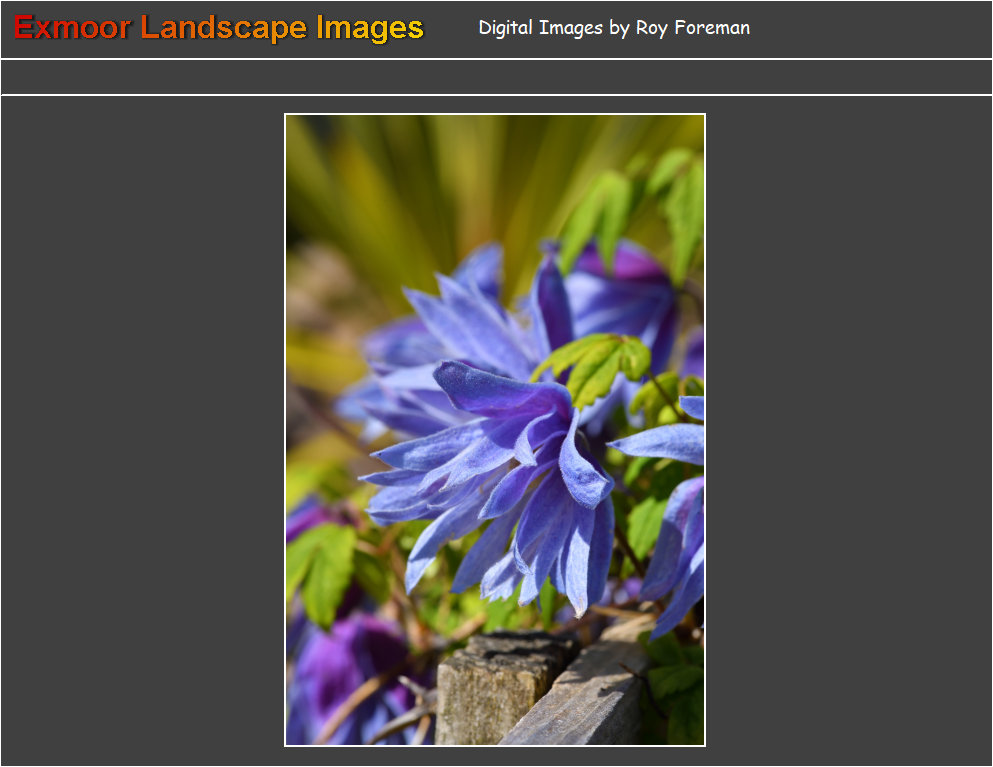Click the word Exmoor in the header
This screenshot has height=767, width=993.
click(72, 28)
